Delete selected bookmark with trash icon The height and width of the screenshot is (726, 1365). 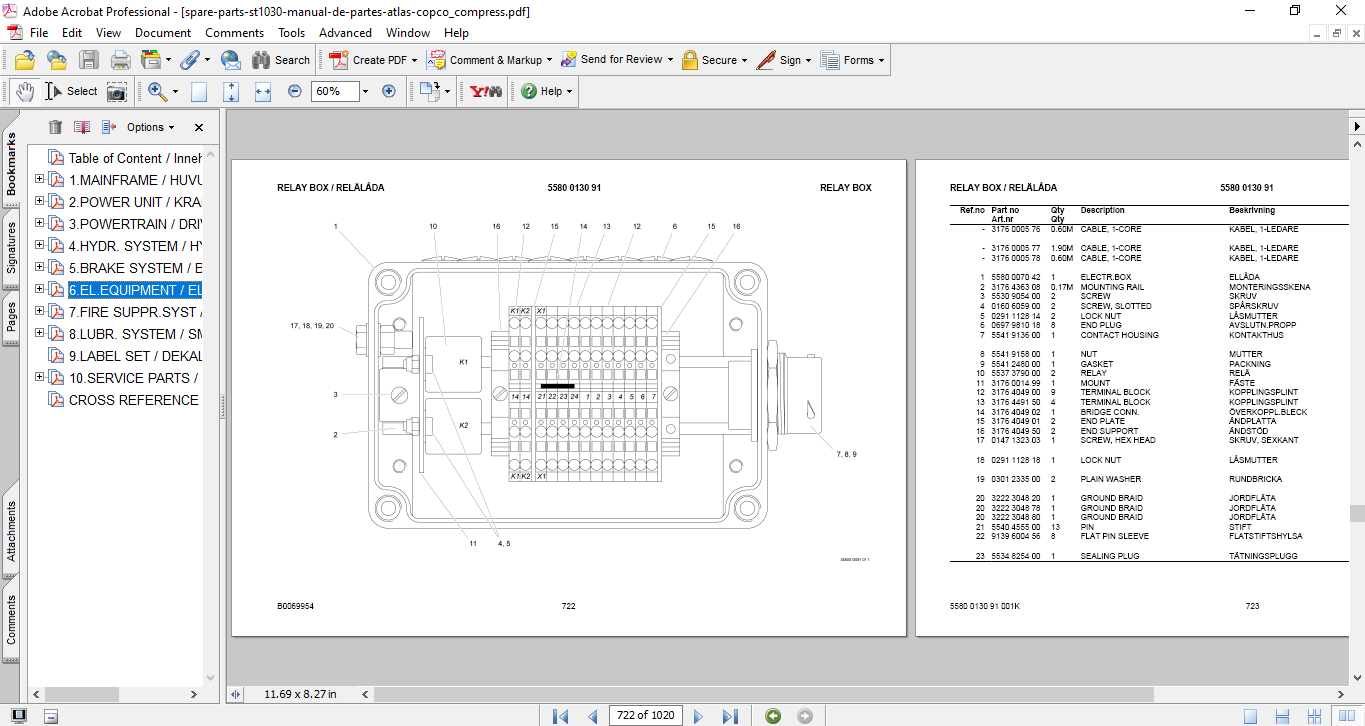(55, 127)
